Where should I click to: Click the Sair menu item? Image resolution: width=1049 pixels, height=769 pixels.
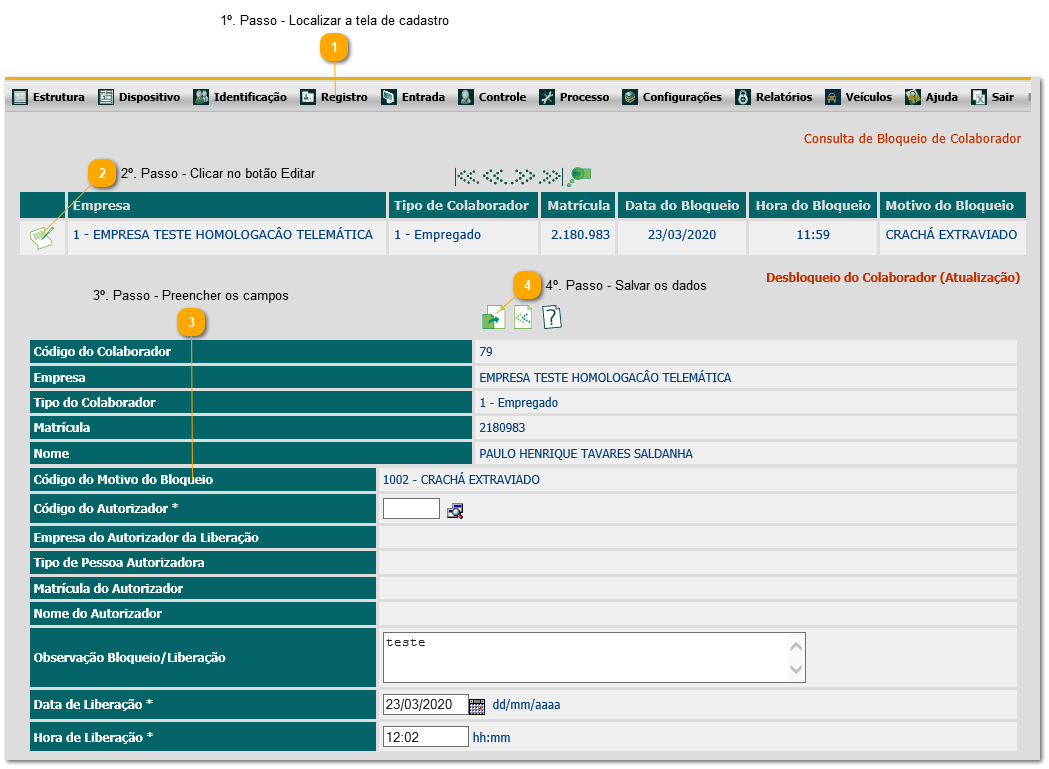[x=993, y=97]
